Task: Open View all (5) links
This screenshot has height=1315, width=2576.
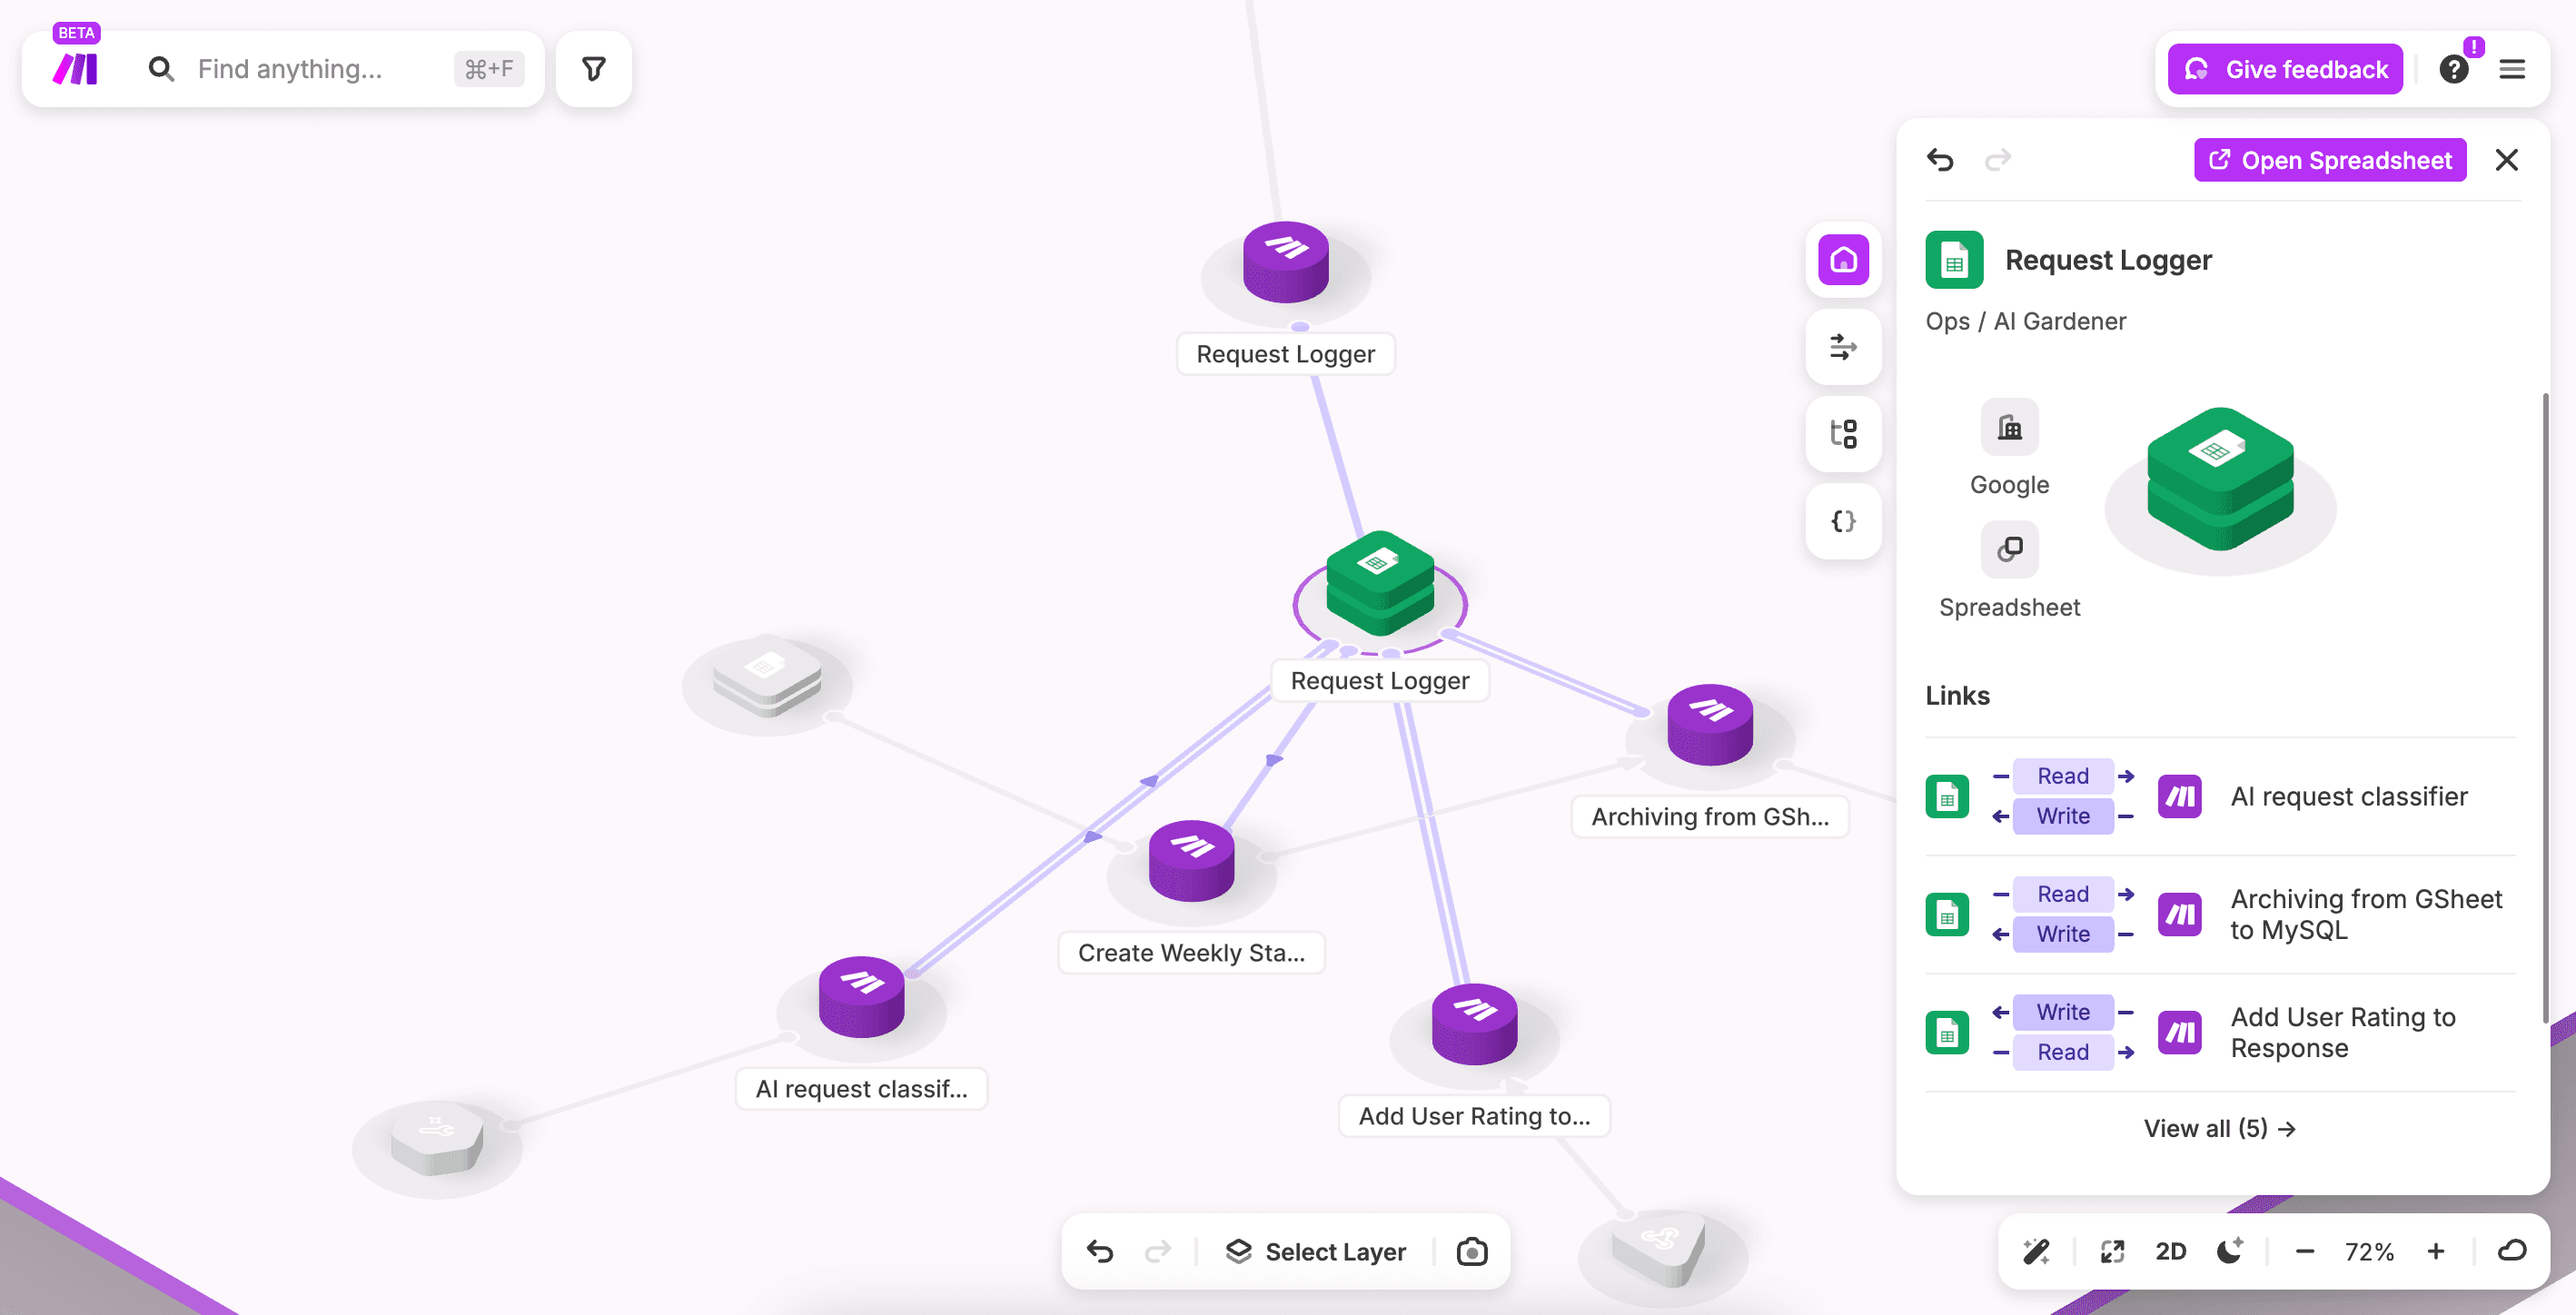Action: point(2220,1128)
